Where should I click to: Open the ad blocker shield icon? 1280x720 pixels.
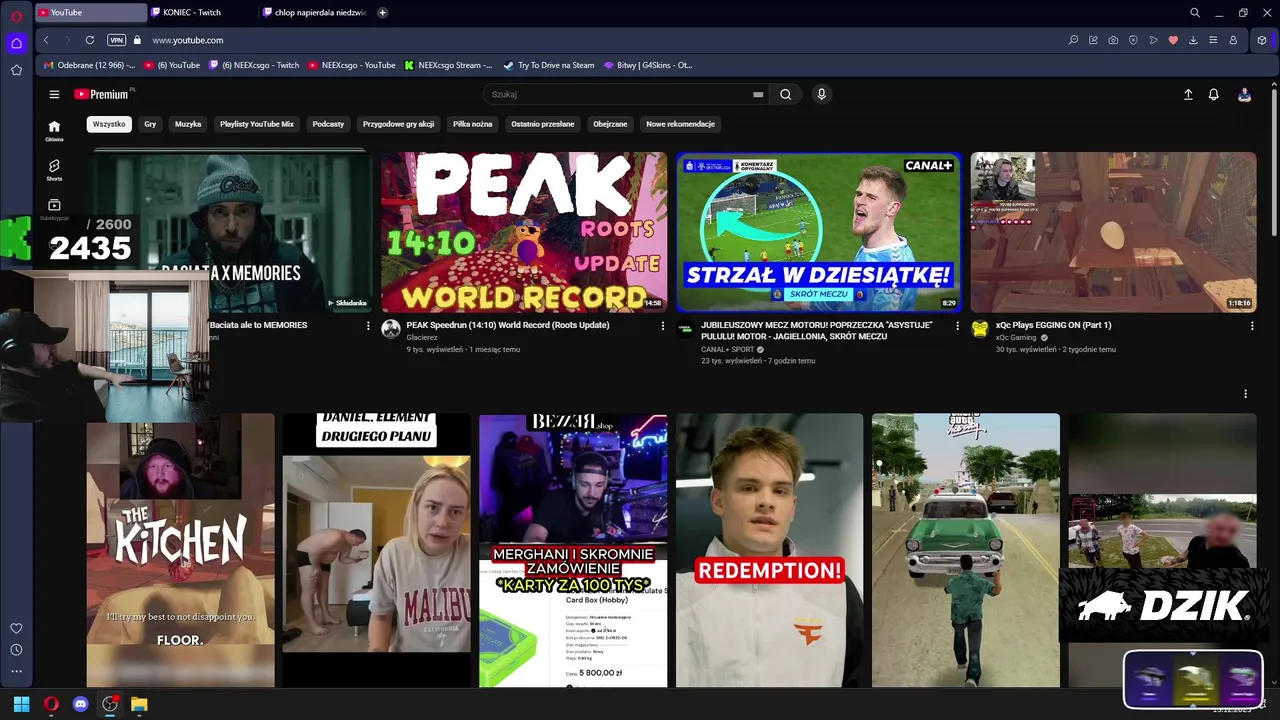click(1133, 40)
